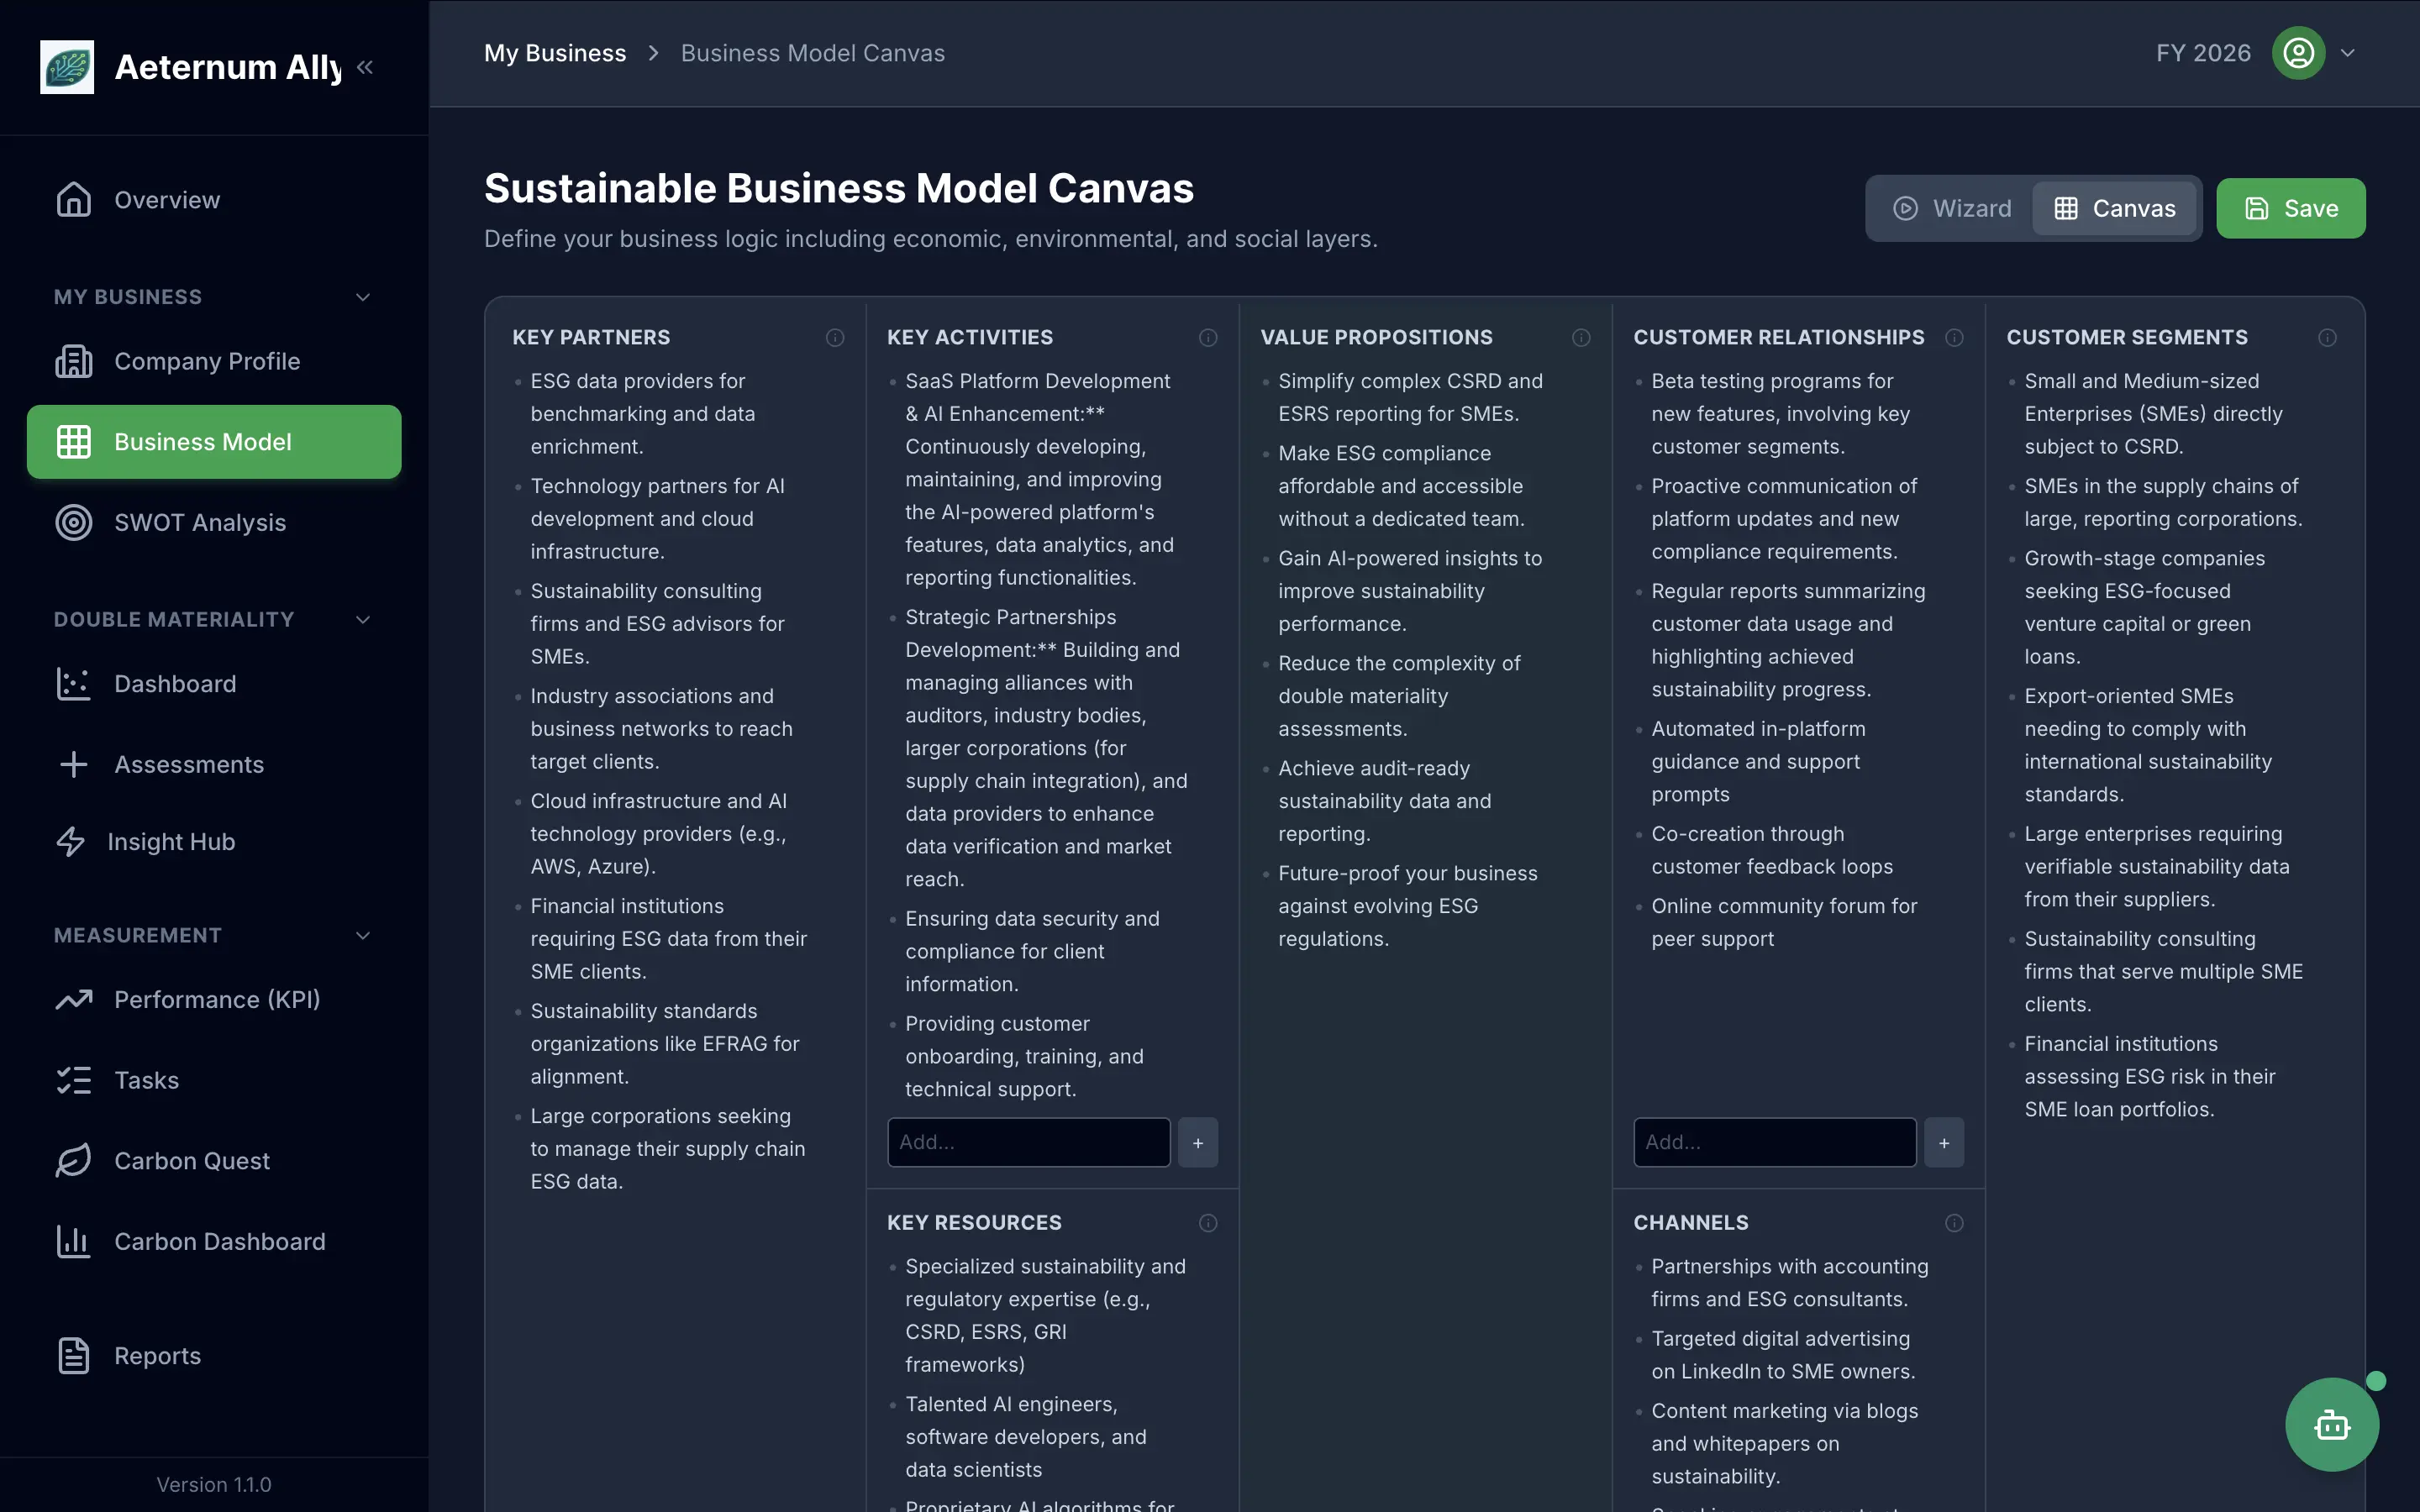The image size is (2420, 1512).
Task: Select 'Small and Medium-sized Enterprises' segment item
Action: pos(2153,414)
